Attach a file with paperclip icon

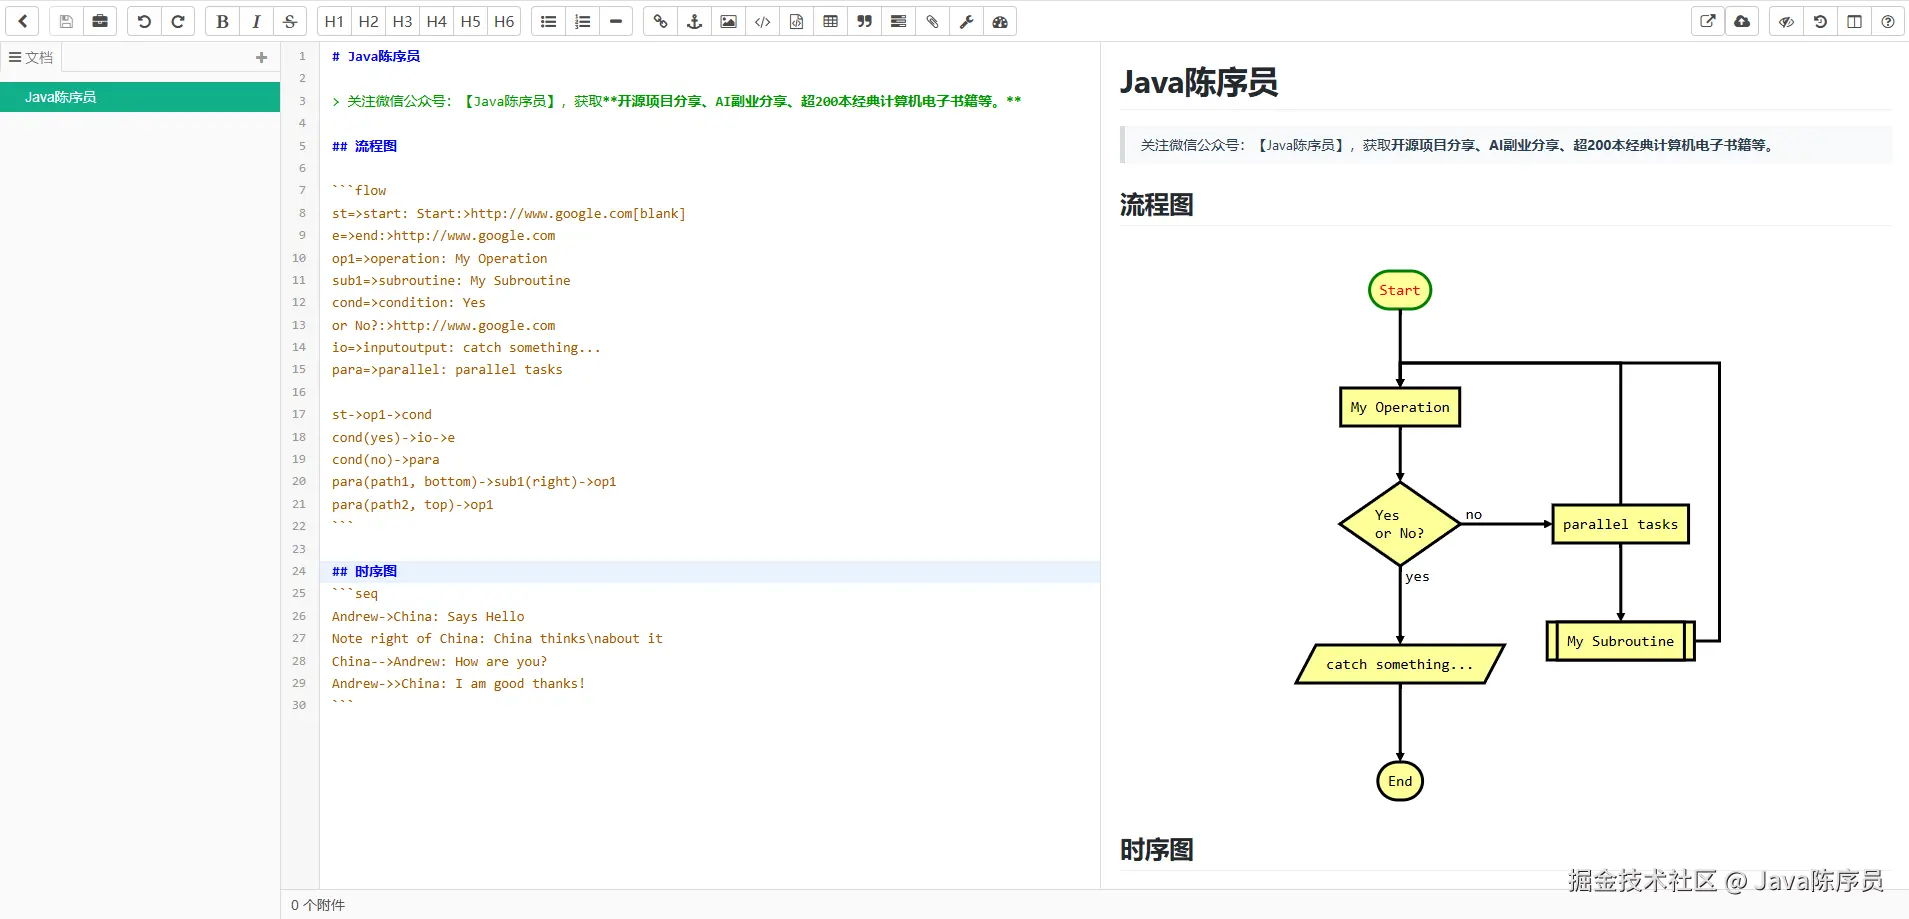point(932,21)
